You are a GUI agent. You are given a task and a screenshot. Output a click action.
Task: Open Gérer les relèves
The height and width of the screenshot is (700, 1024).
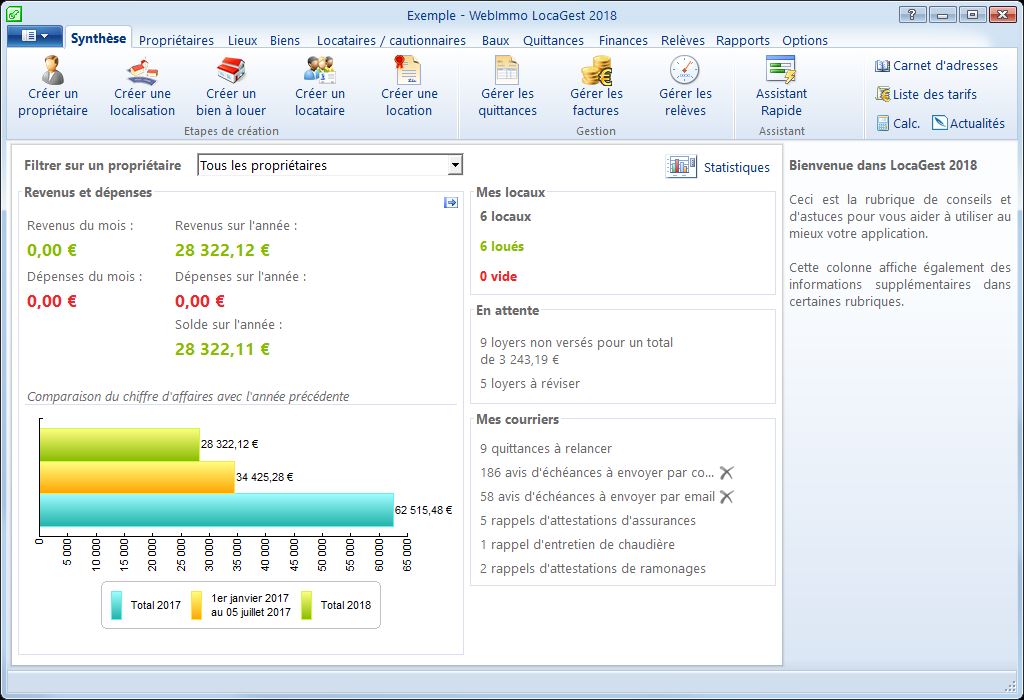tap(685, 72)
